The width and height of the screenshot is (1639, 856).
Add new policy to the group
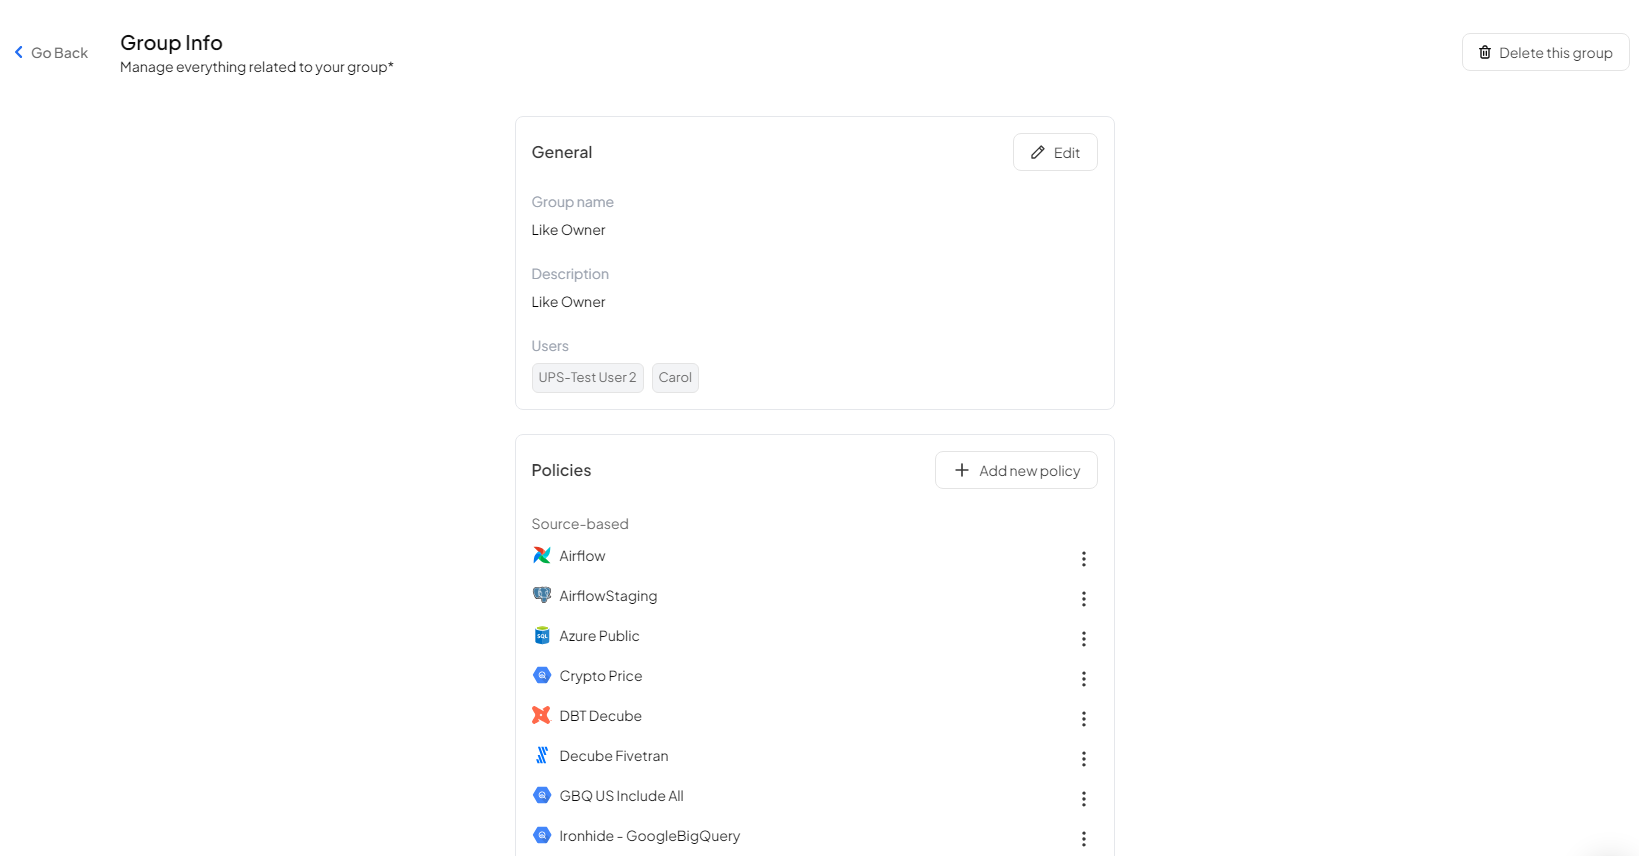pyautogui.click(x=1016, y=470)
